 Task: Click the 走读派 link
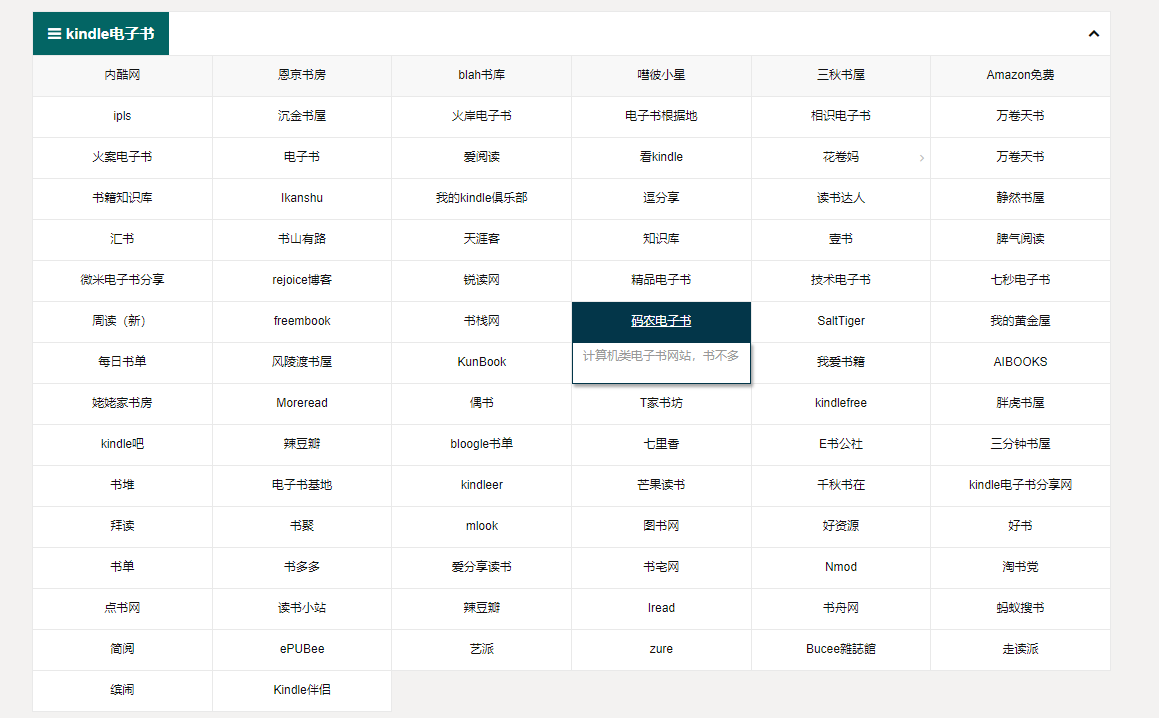1020,649
